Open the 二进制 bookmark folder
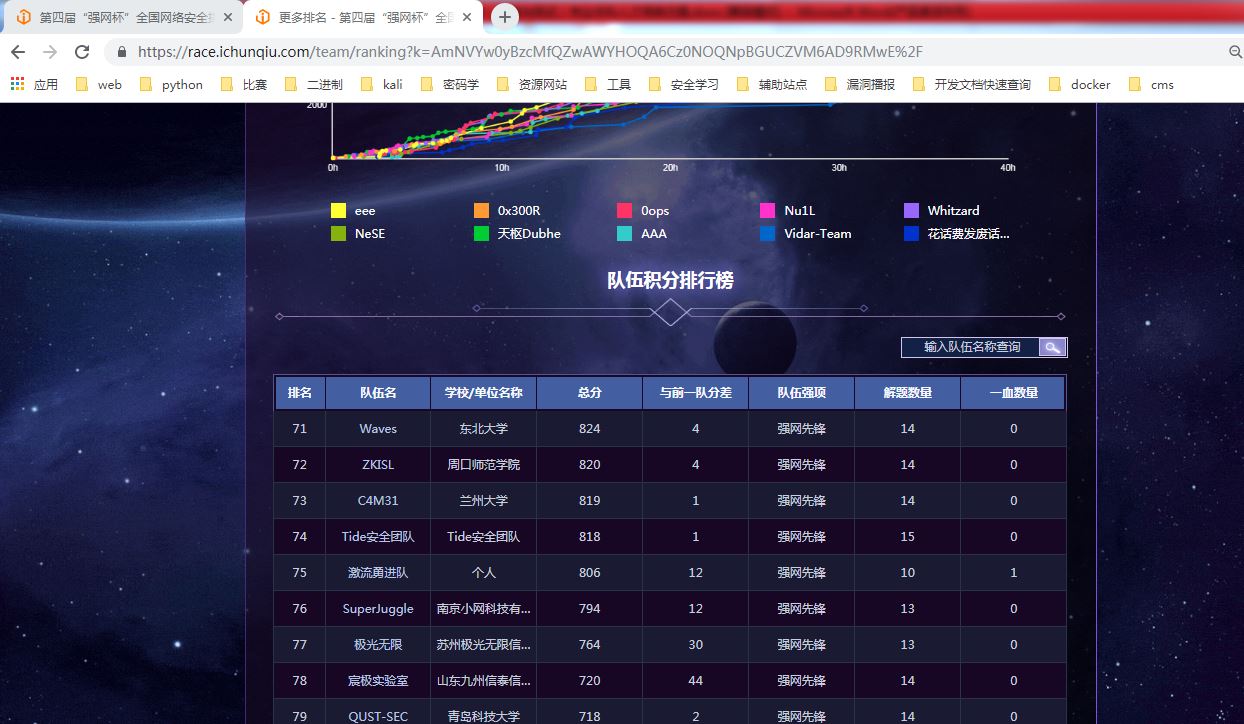Viewport: 1244px width, 724px height. click(314, 85)
